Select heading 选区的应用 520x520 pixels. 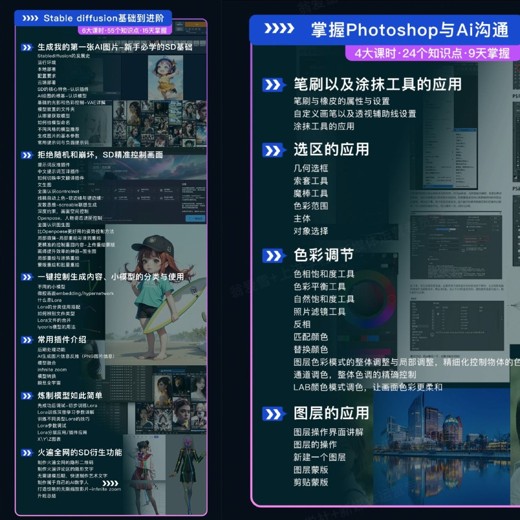(x=331, y=150)
